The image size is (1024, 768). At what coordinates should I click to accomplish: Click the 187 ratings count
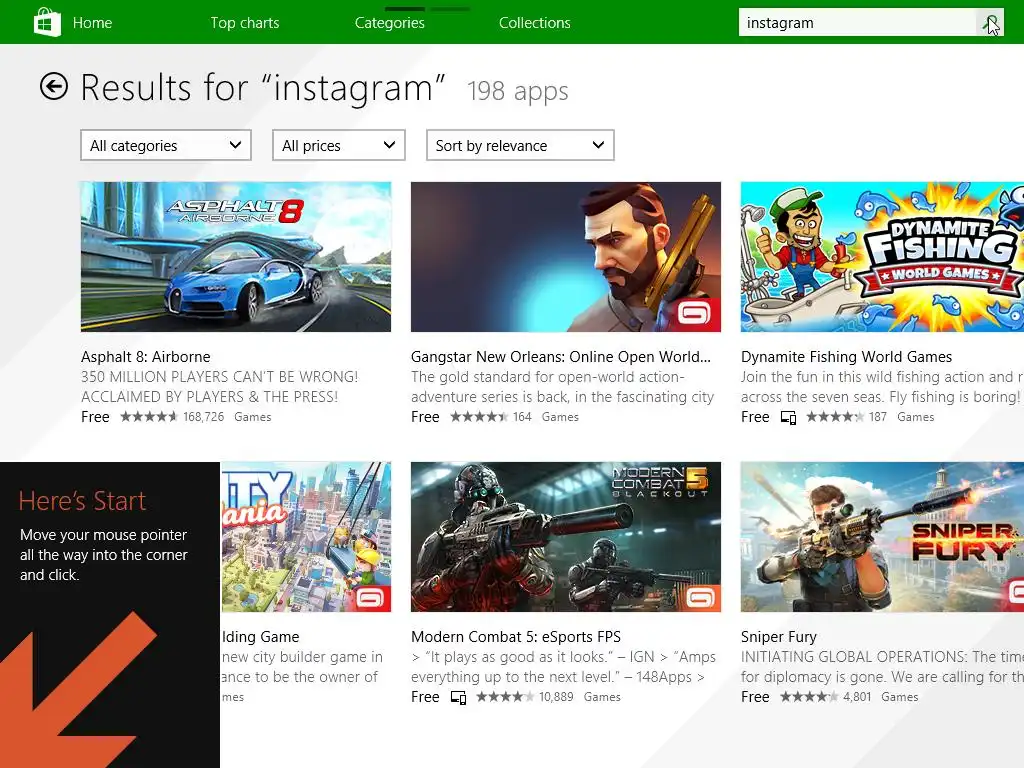[x=878, y=417]
